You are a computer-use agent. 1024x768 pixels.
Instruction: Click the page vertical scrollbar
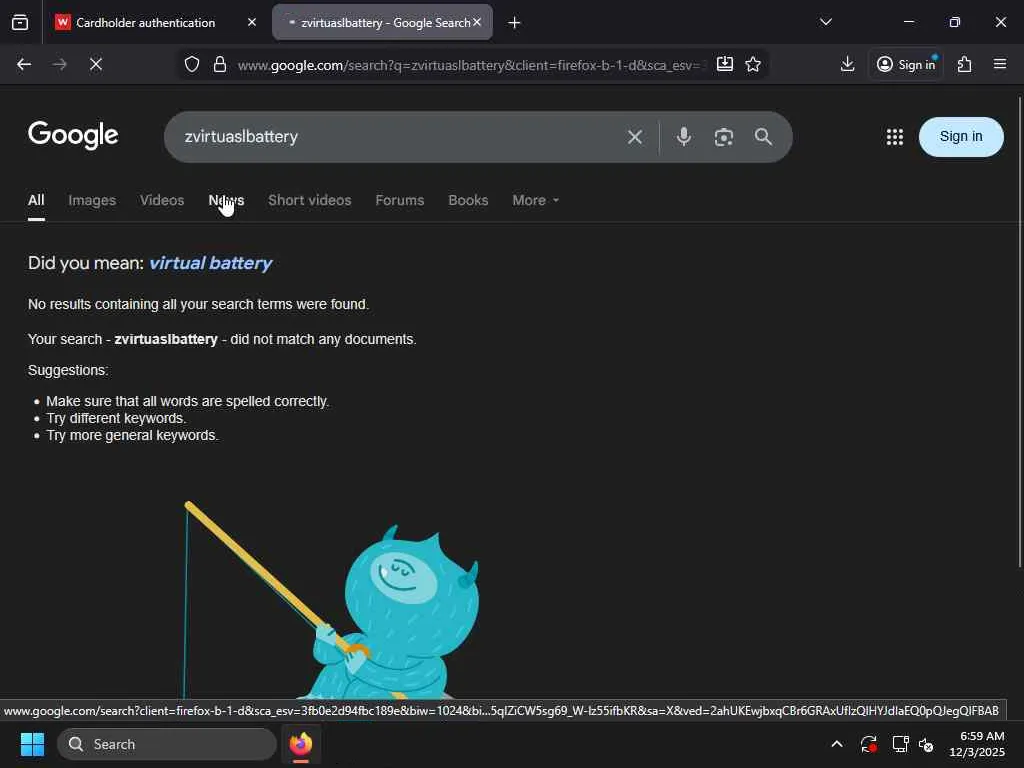coord(1019,333)
